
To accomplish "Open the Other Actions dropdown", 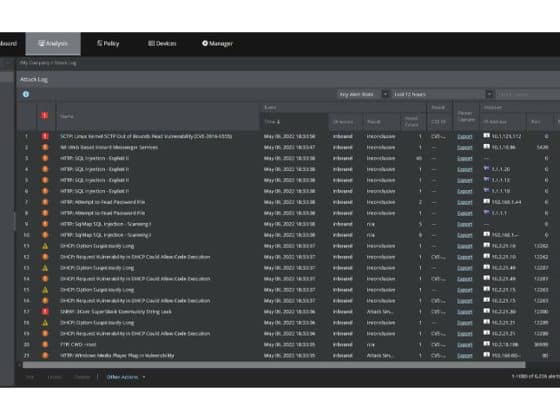I will click(126, 377).
